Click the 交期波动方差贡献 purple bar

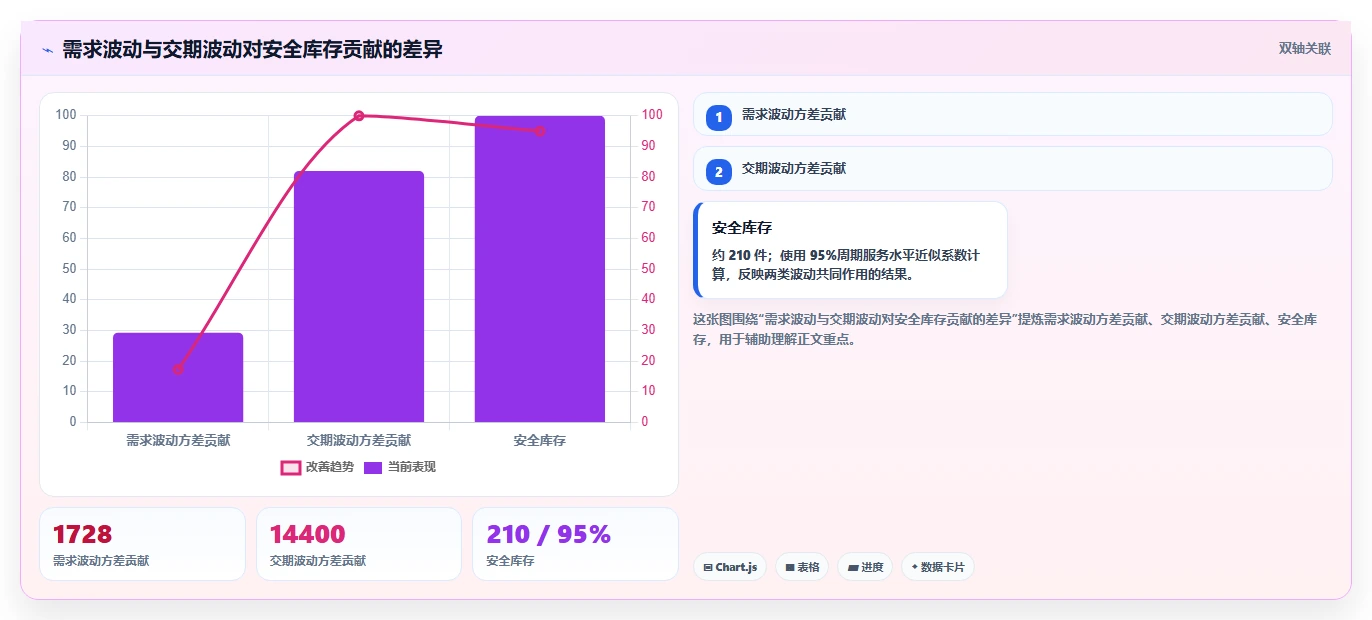click(359, 296)
